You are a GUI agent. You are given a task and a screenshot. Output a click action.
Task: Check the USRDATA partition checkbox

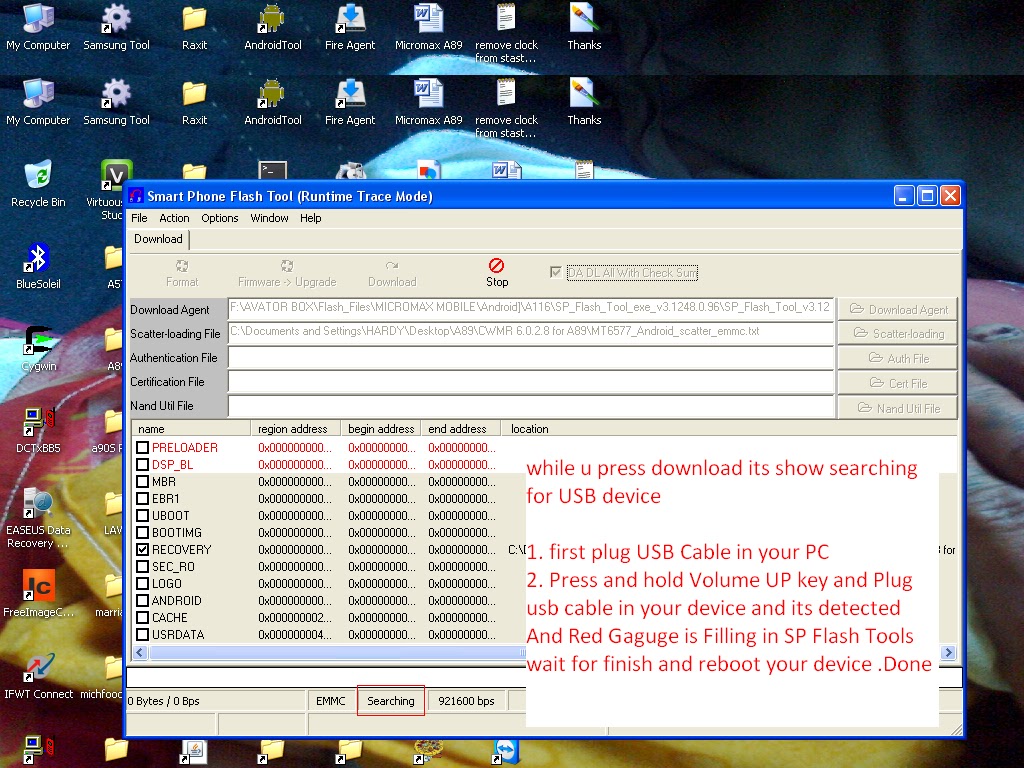[142, 634]
